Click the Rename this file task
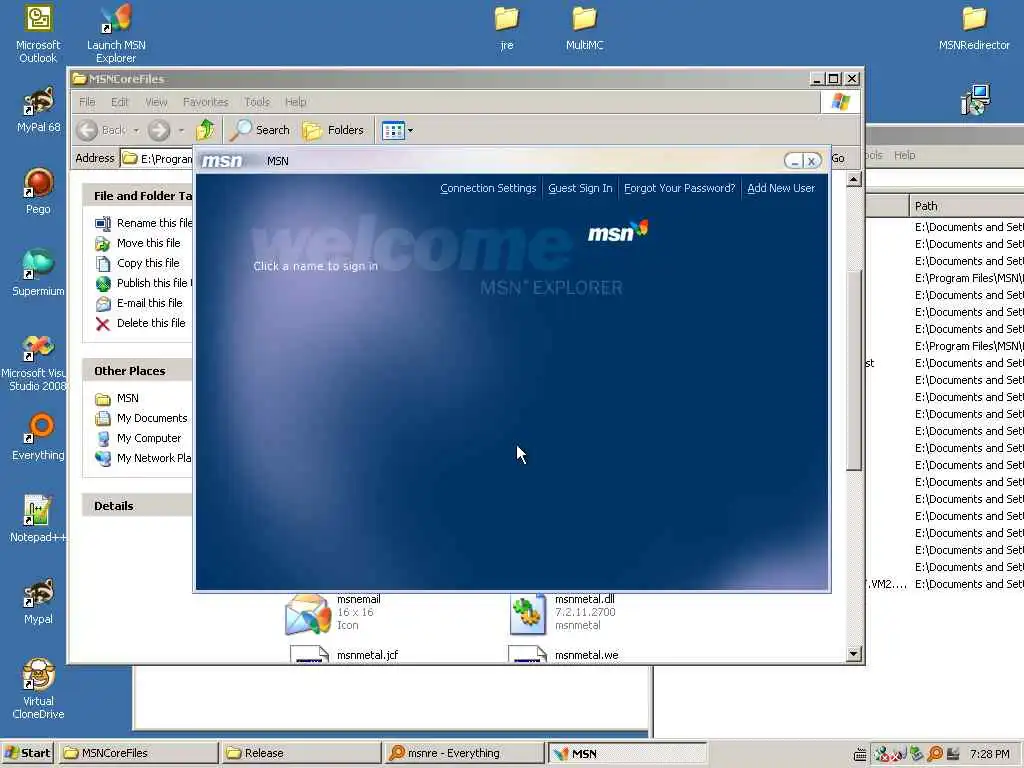Screen dimensions: 1024x768 click(x=144, y=223)
